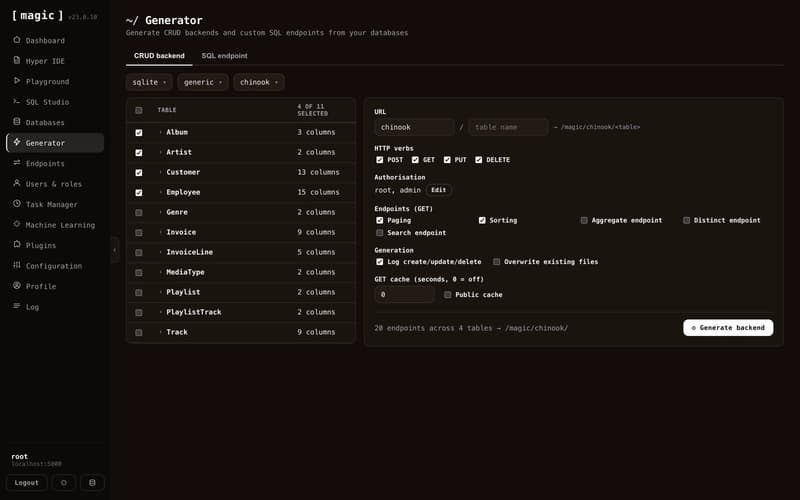Open Profile via its user-circle icon
Screen dimensions: 800x500
pos(17,286)
